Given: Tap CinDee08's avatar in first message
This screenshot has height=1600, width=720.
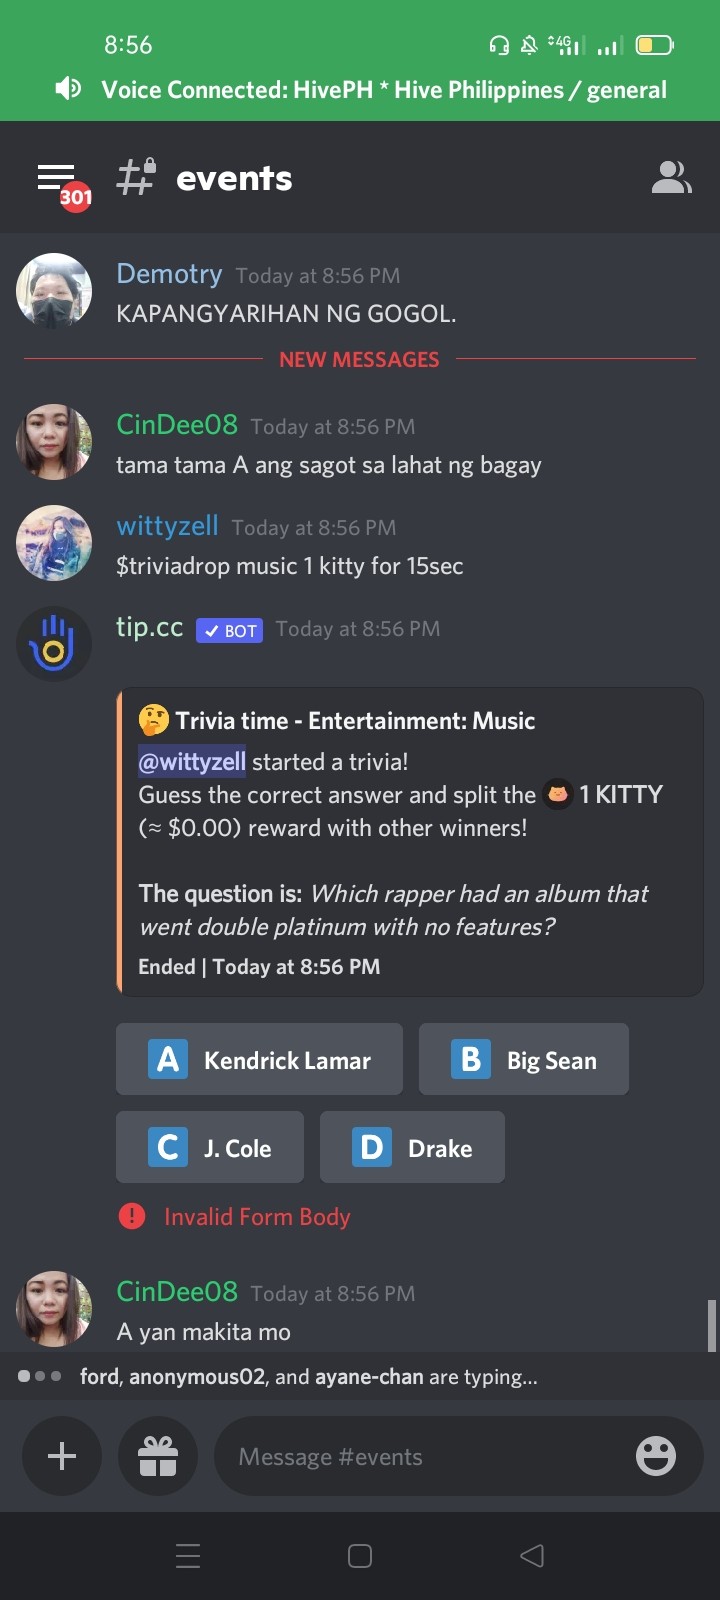Looking at the screenshot, I should (54, 442).
